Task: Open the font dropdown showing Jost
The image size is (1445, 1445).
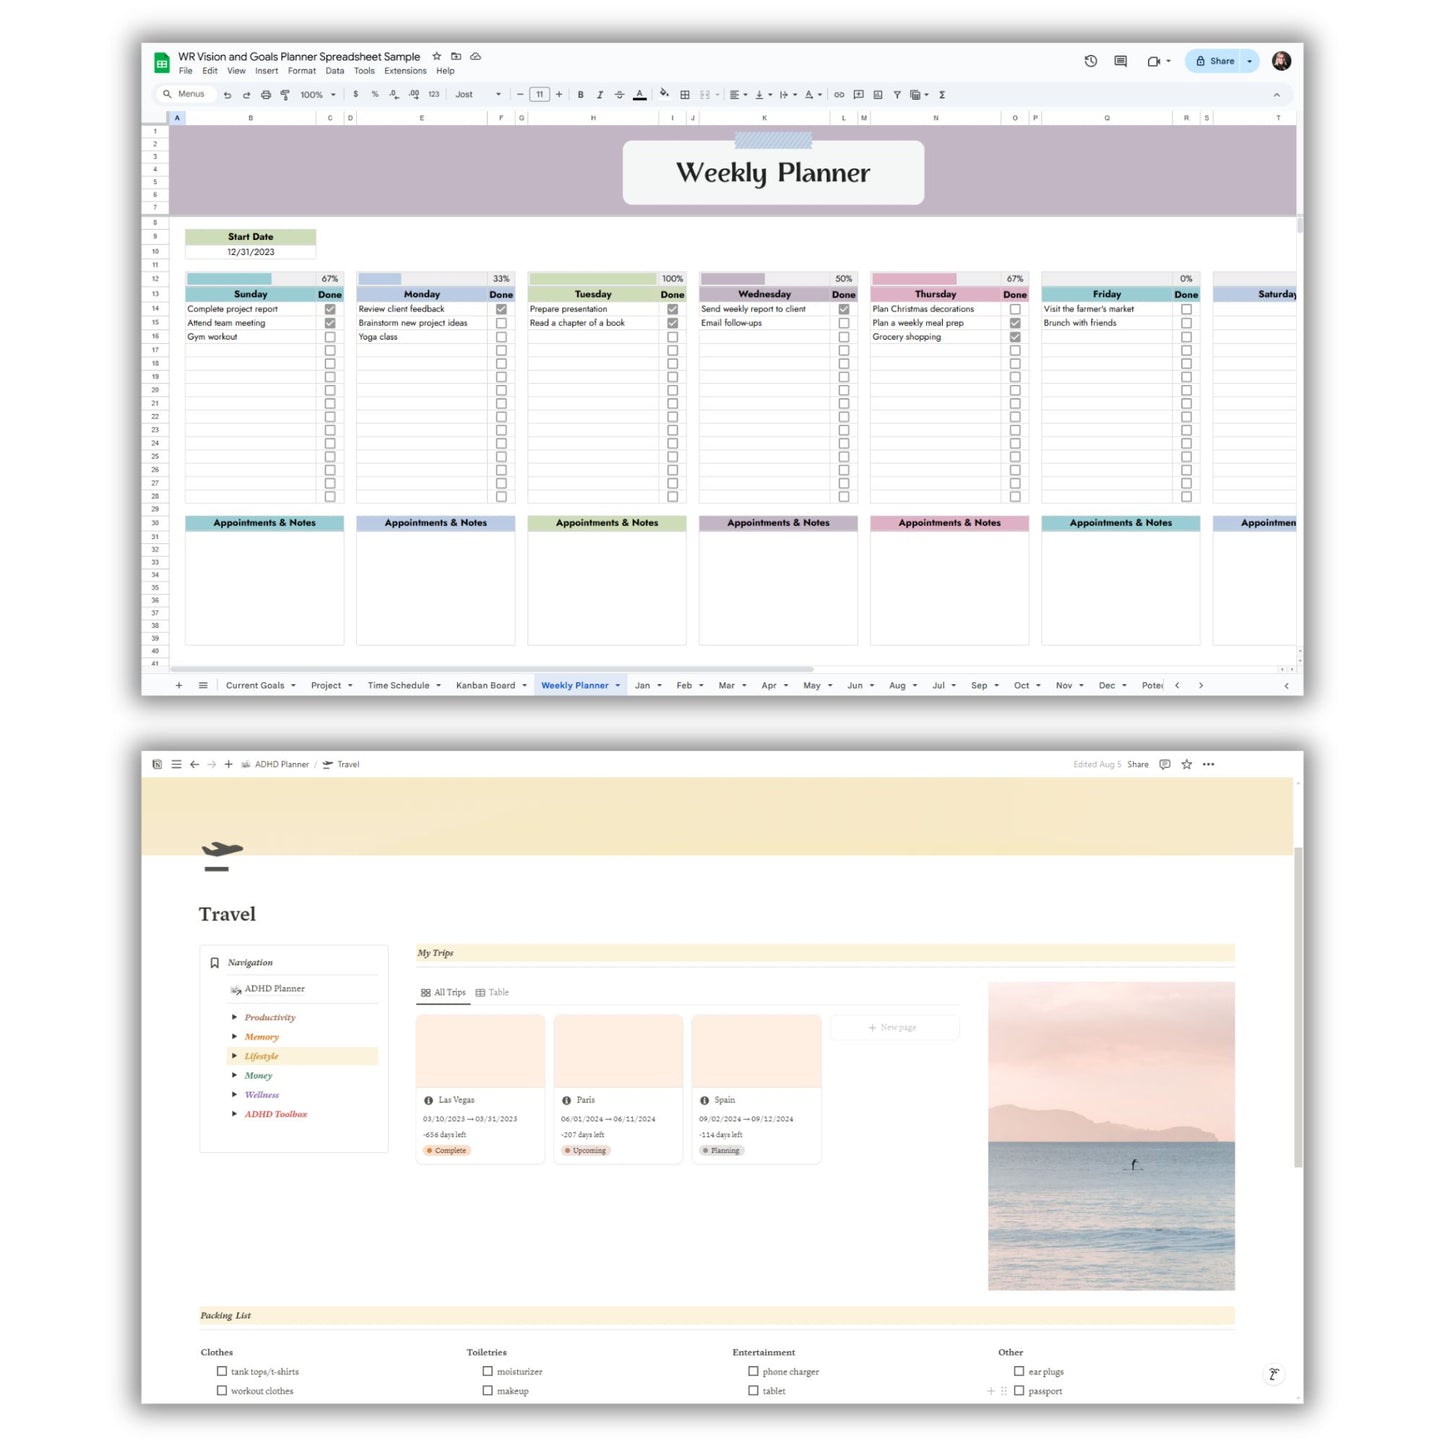Action: tap(478, 95)
